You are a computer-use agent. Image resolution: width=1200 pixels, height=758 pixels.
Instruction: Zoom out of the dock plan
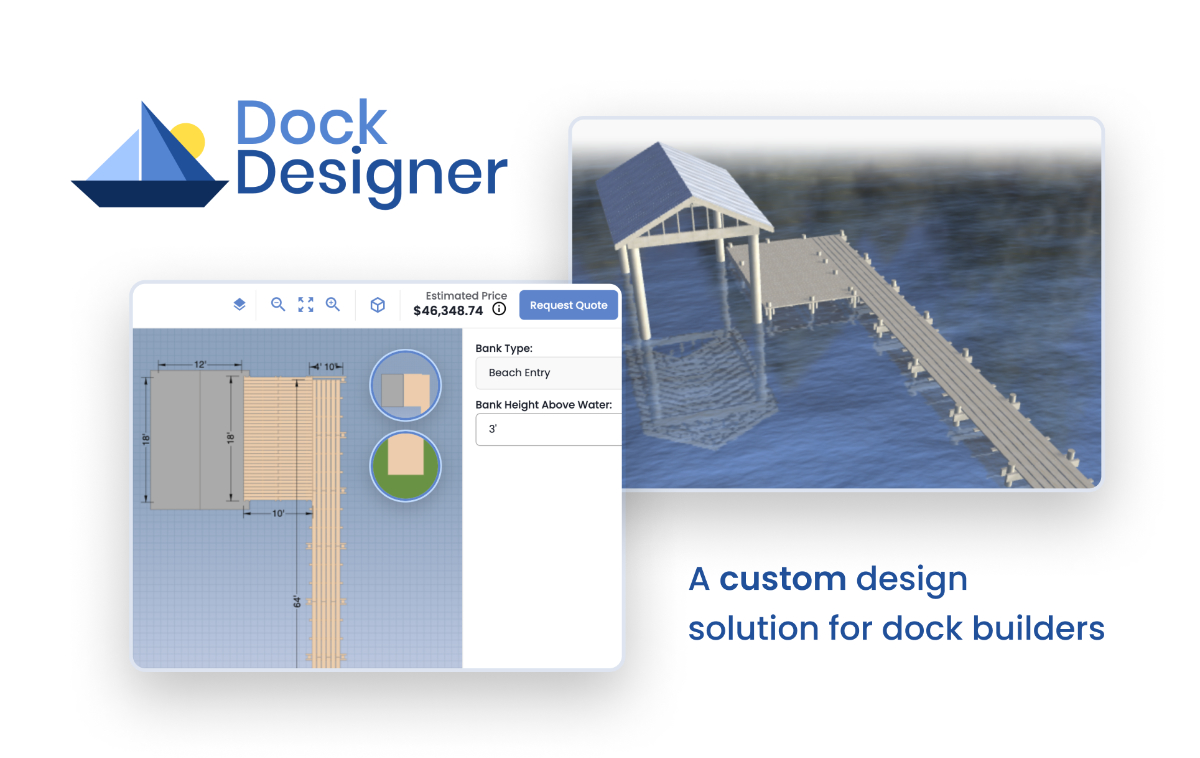tap(278, 305)
